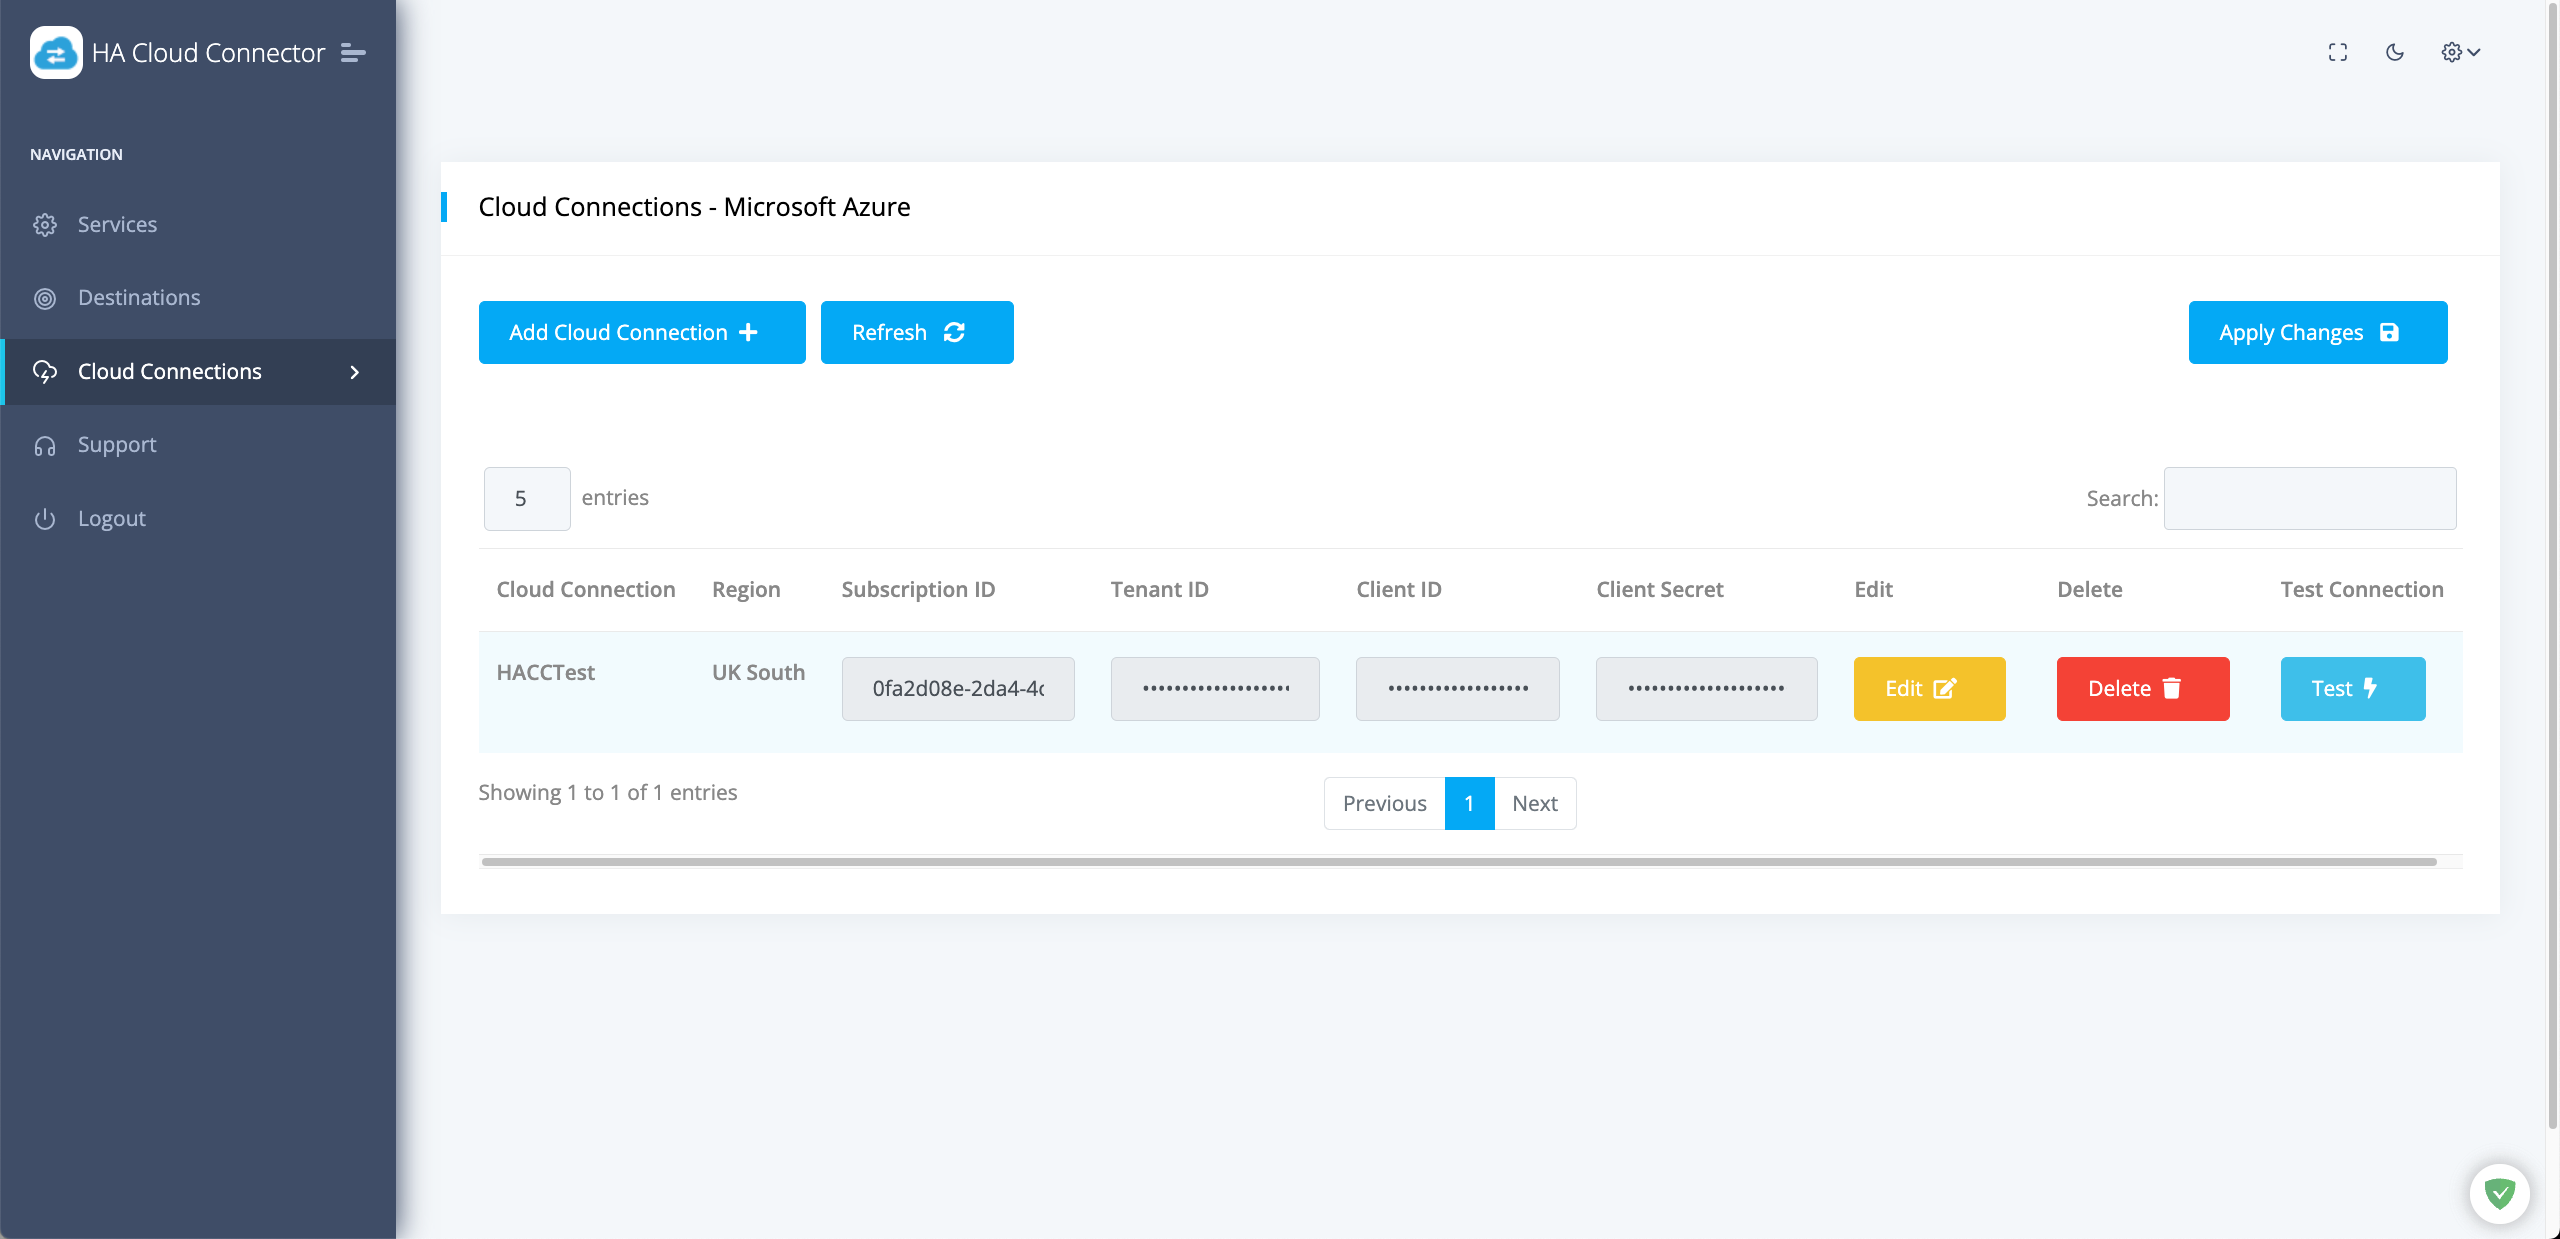
Task: Edit the HACCTest connection
Action: [x=1930, y=689]
